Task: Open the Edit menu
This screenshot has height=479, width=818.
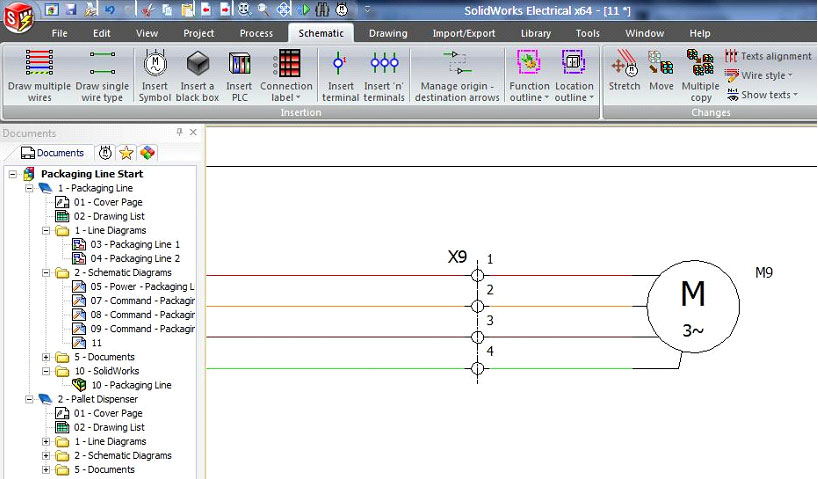Action: 102,33
